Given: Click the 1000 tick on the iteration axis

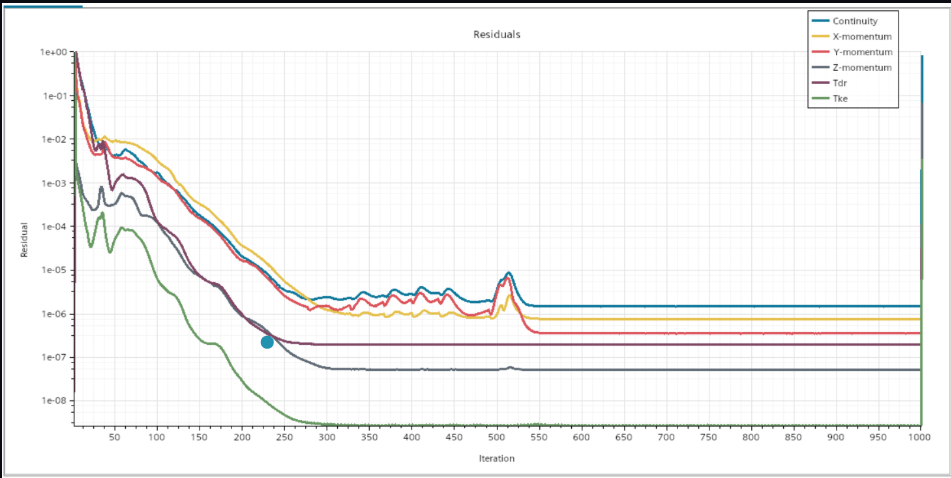Looking at the screenshot, I should [x=919, y=437].
